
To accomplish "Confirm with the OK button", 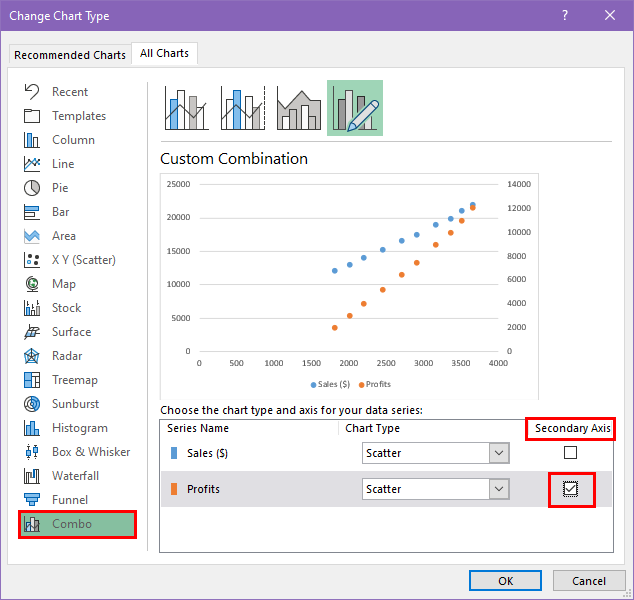I will click(505, 581).
